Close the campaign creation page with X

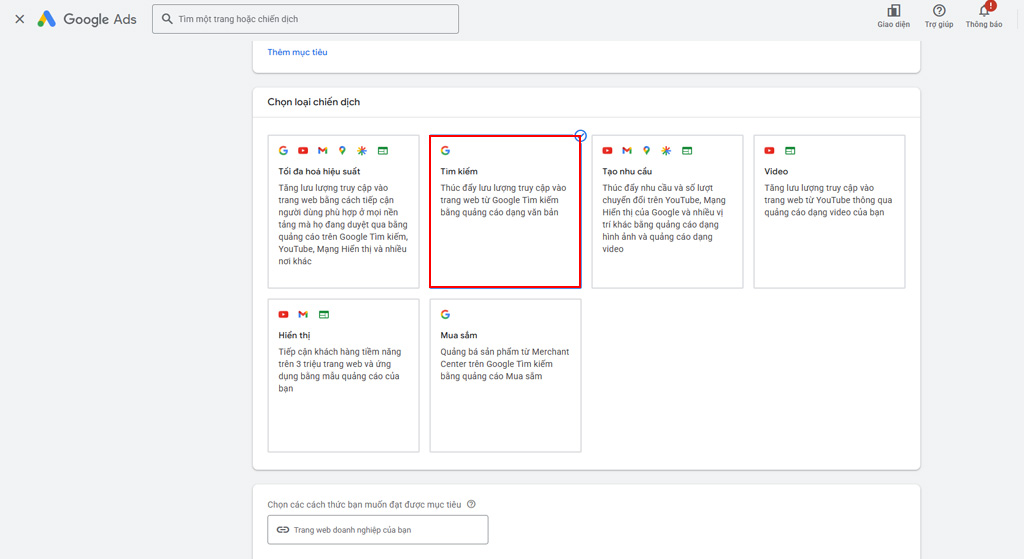tap(20, 19)
